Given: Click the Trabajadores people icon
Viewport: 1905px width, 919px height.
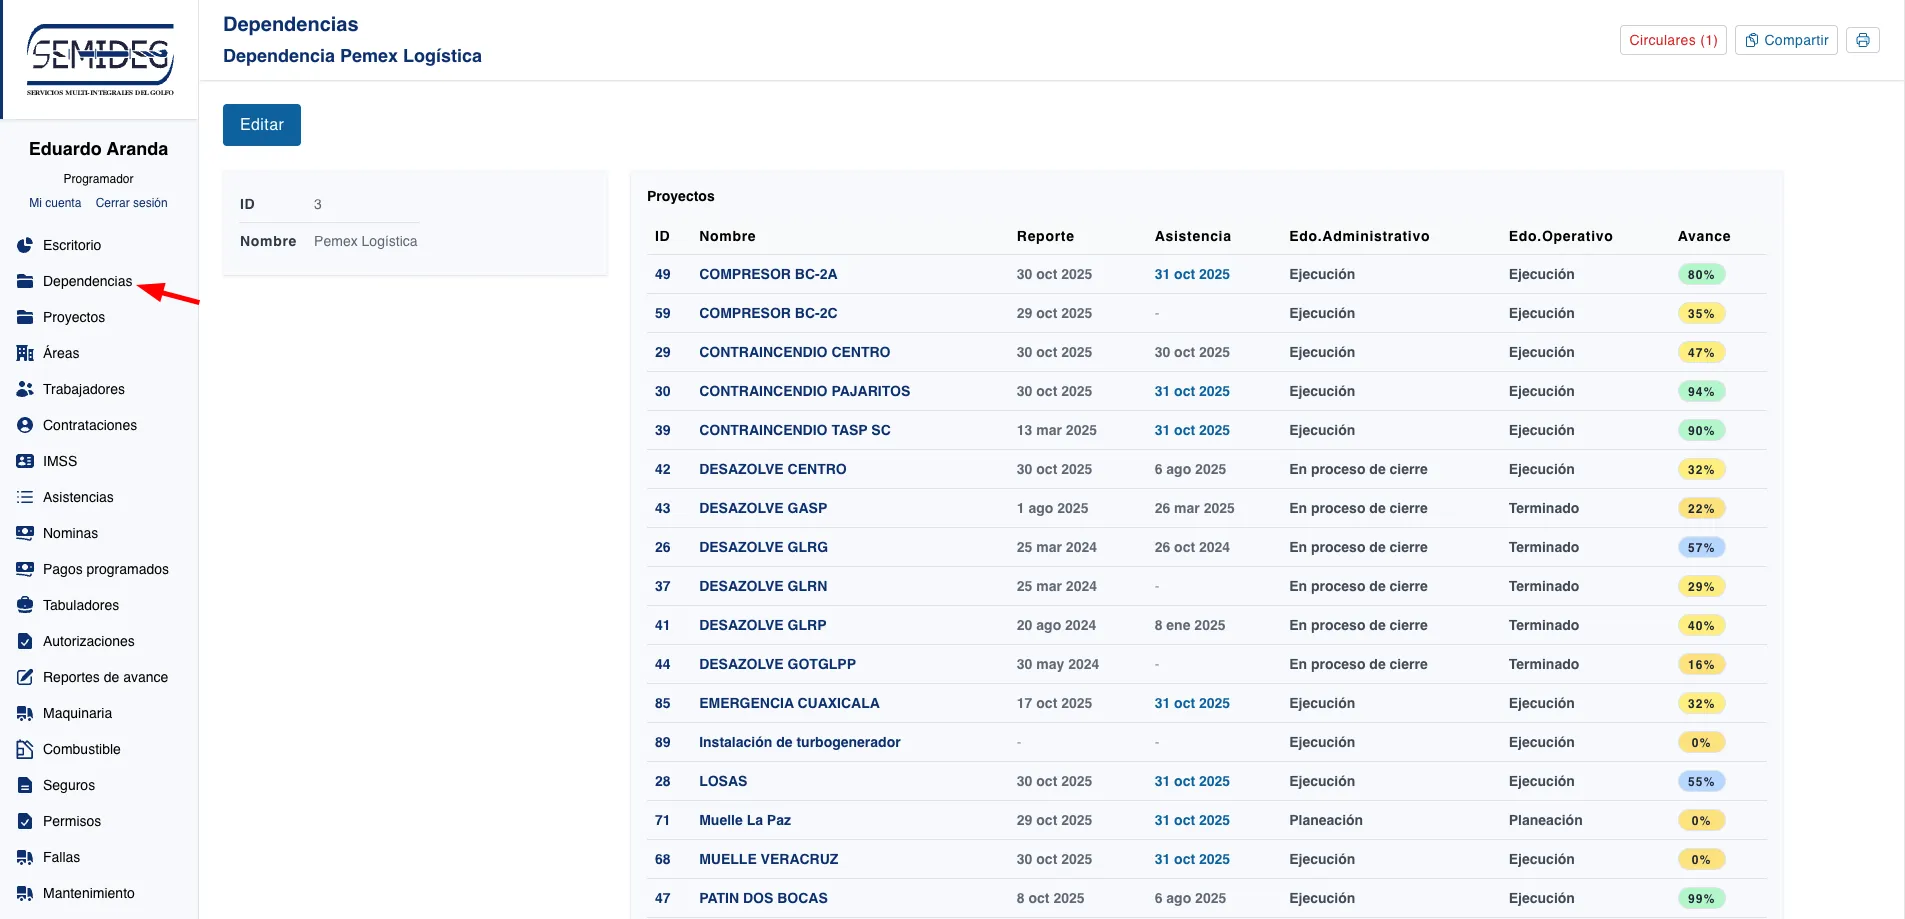Looking at the screenshot, I should 25,389.
